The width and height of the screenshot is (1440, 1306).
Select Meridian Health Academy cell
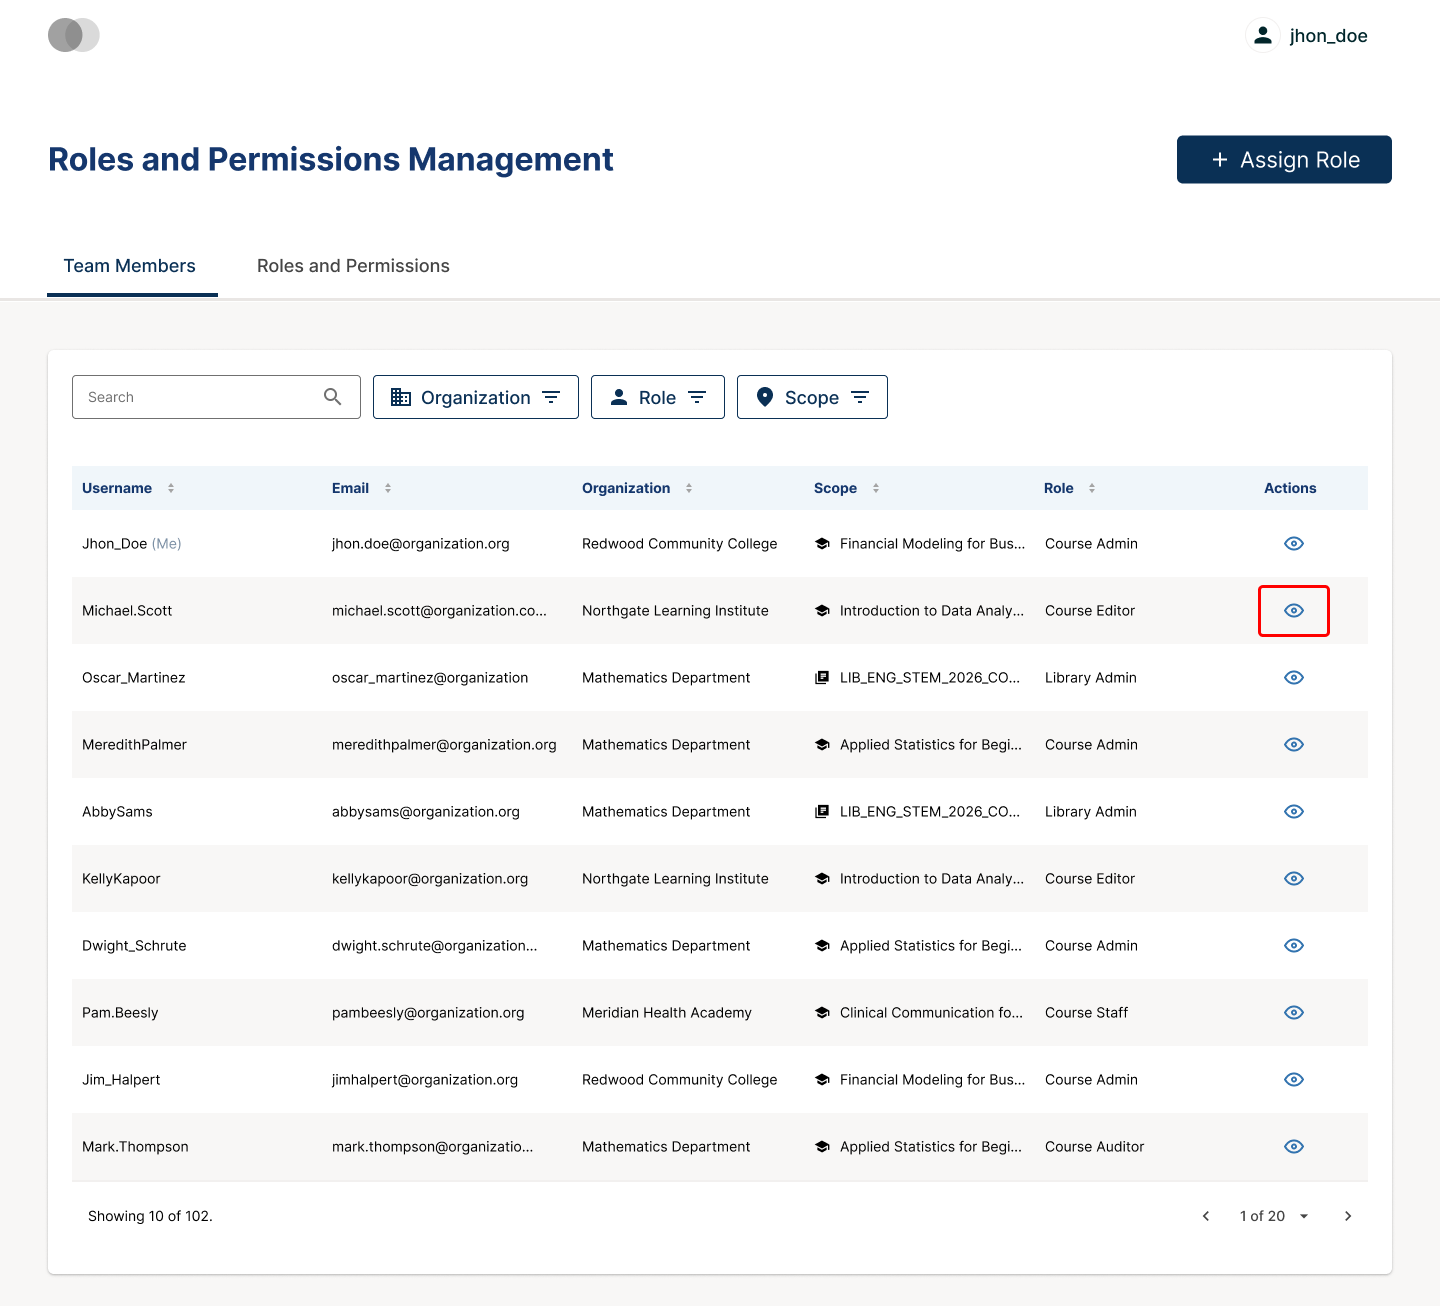(x=667, y=1013)
